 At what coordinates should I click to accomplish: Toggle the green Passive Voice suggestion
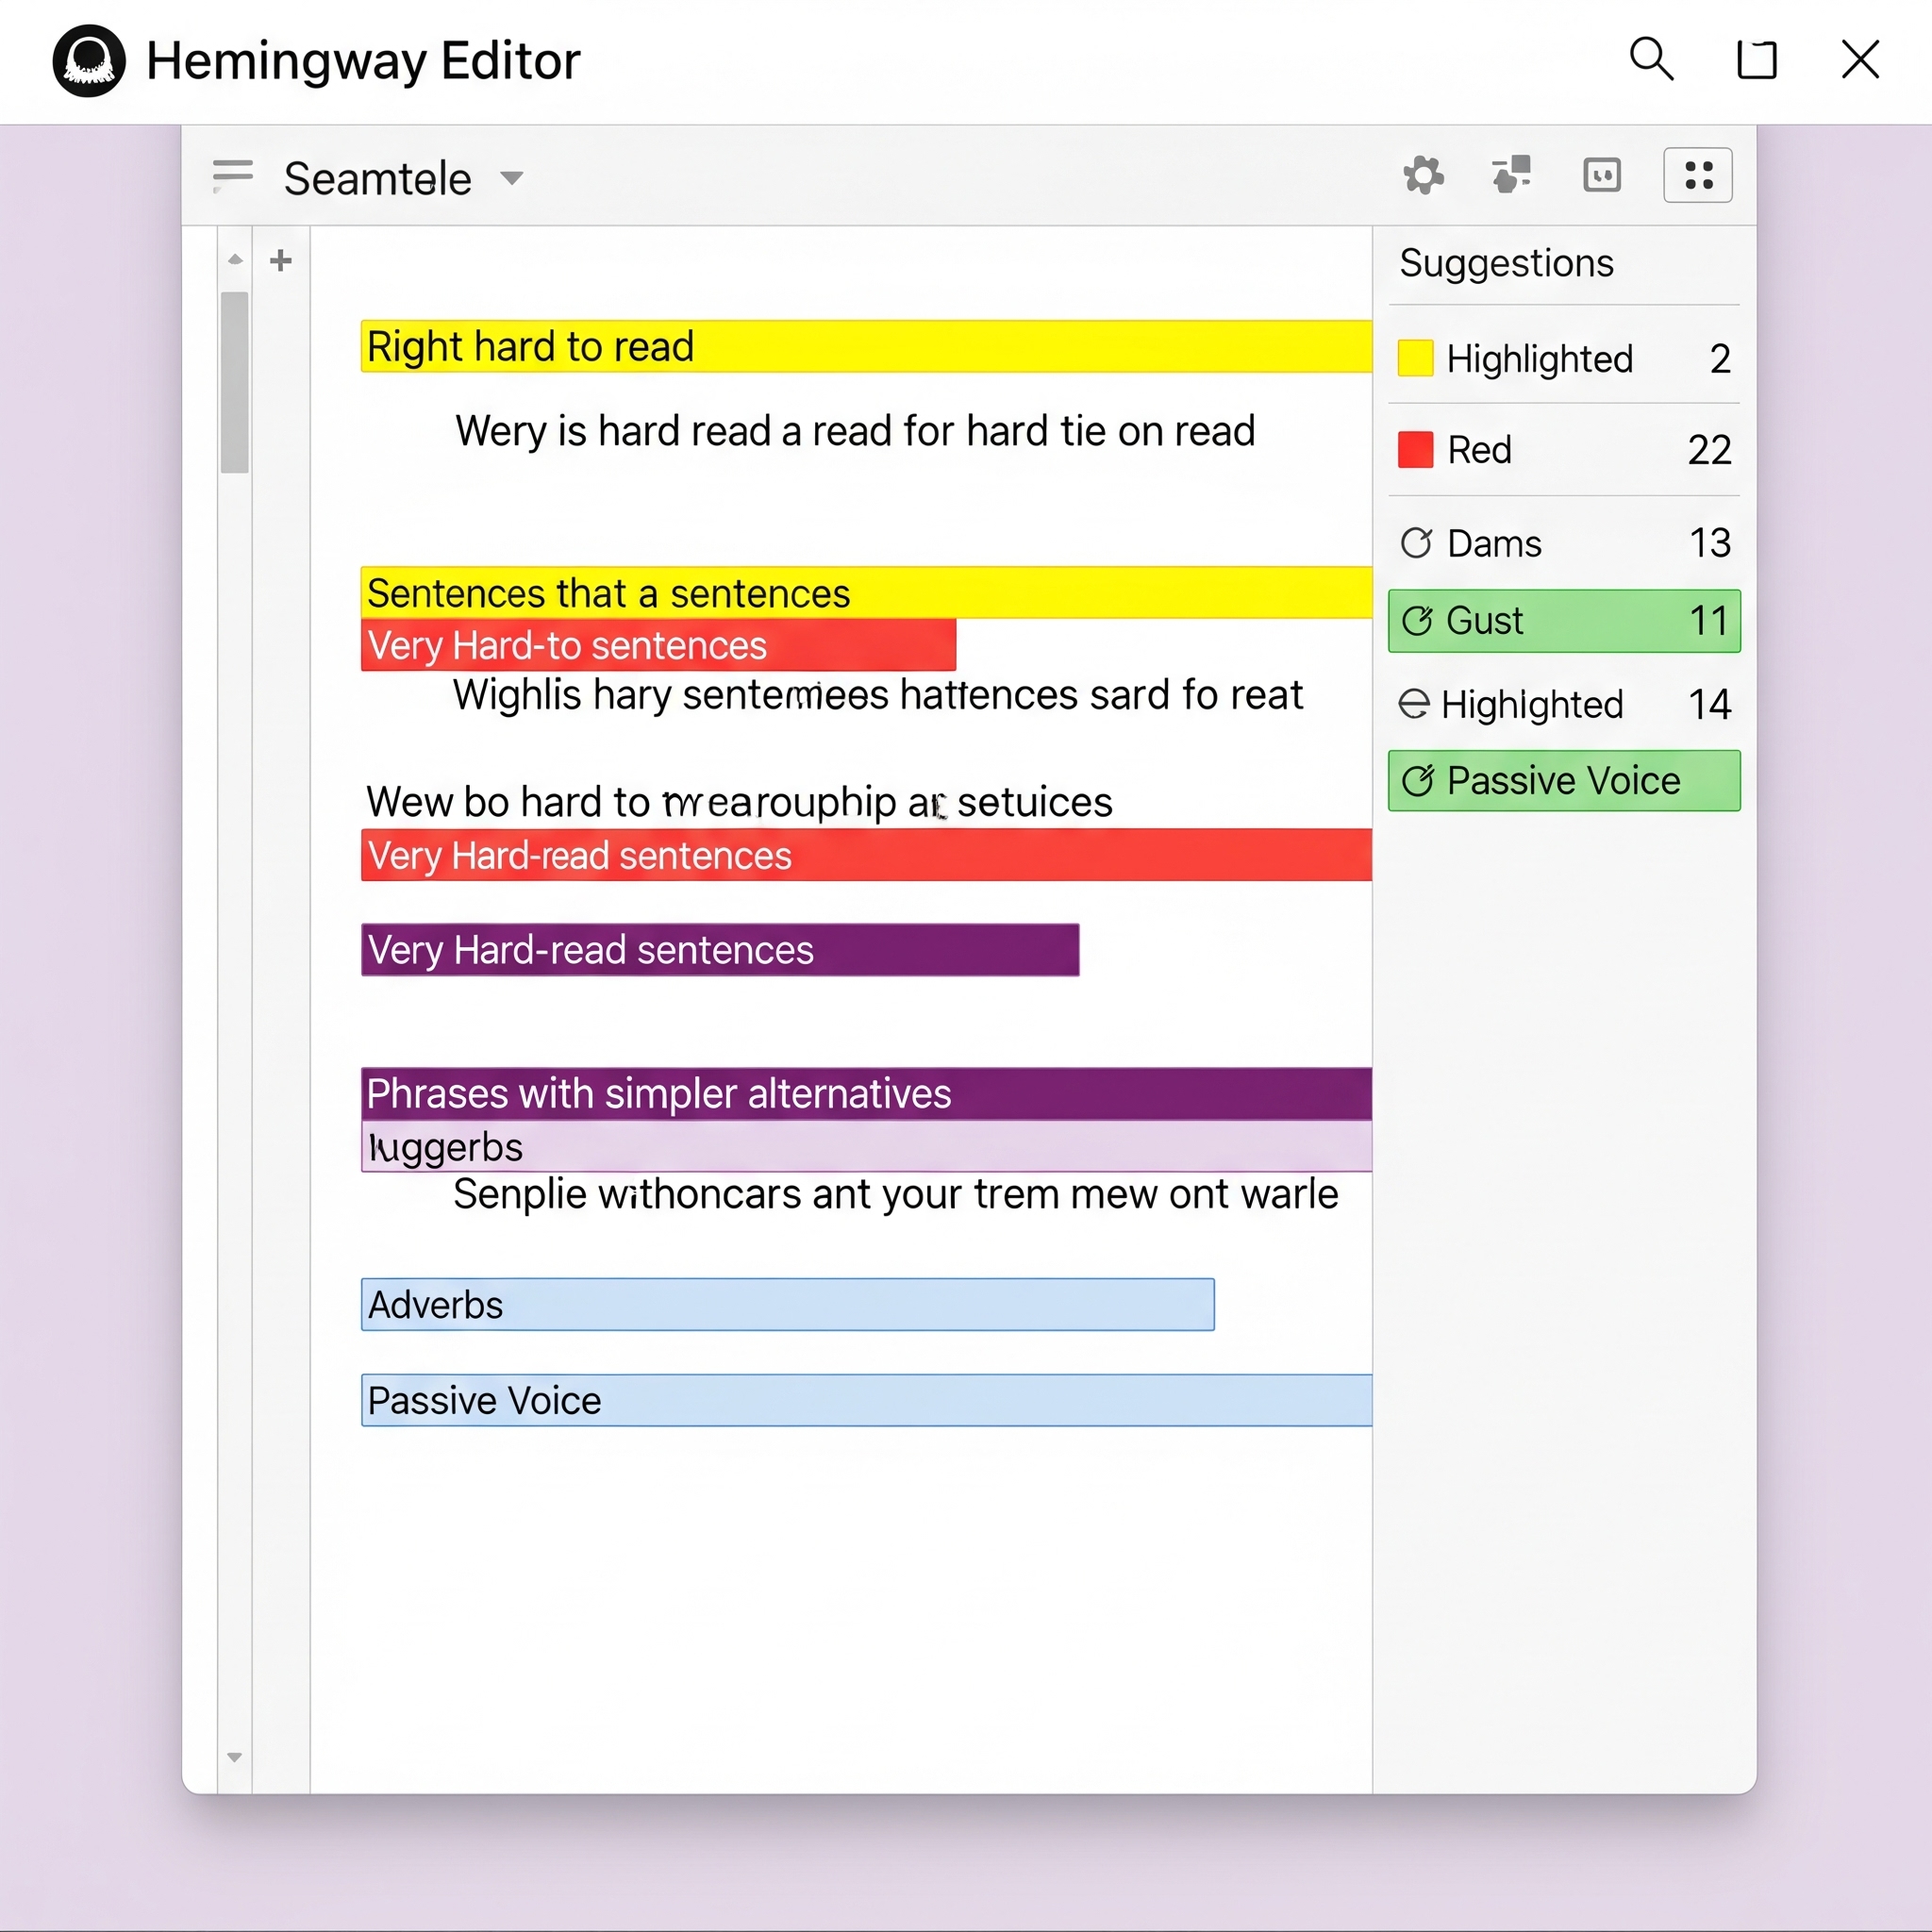coord(1563,780)
